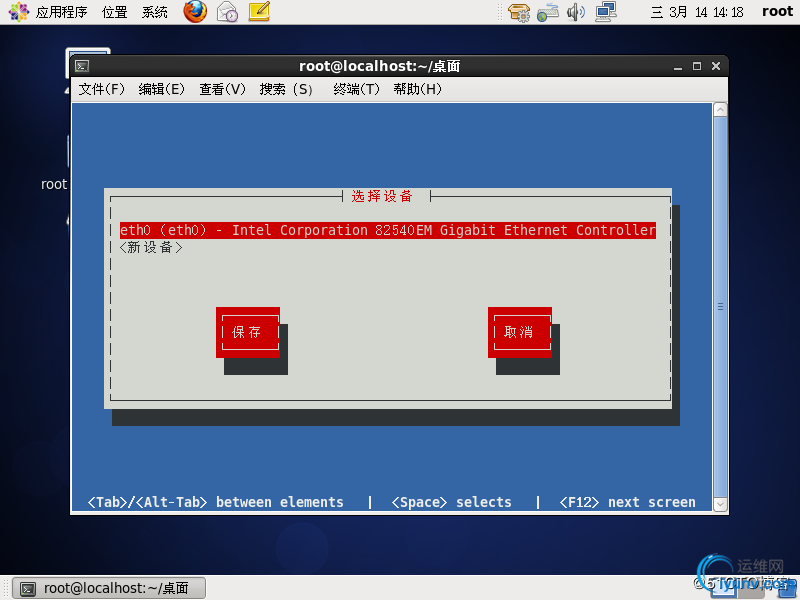Click the terminal scrollbar down arrow
The image size is (800, 600).
coord(720,504)
